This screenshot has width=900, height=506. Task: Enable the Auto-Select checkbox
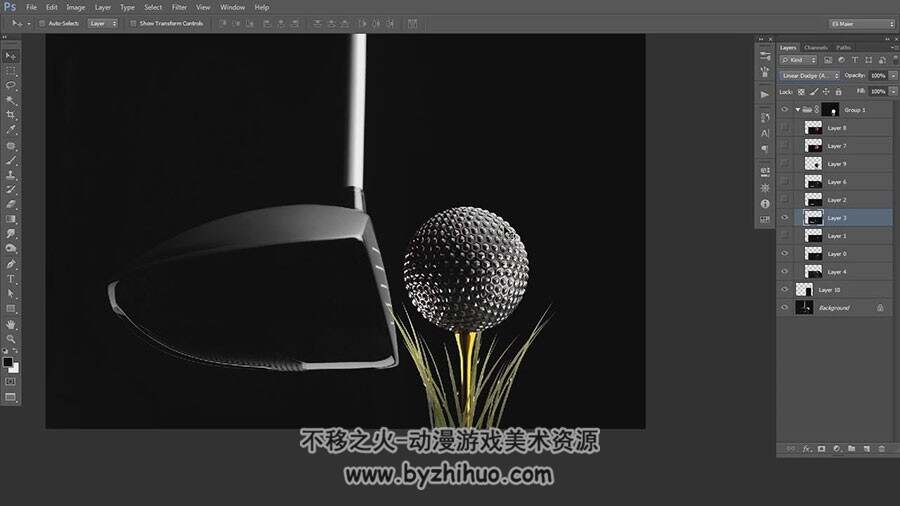coord(42,24)
